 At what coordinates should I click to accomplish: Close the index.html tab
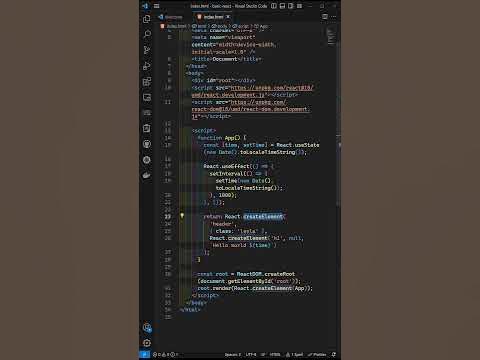pos(228,17)
